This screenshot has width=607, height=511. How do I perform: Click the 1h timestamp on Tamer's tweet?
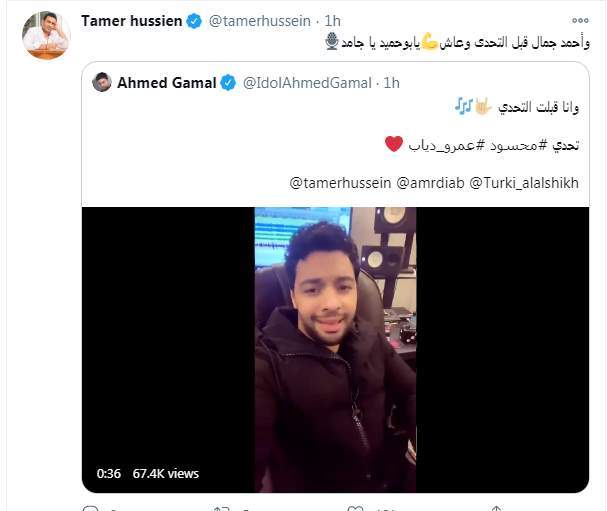click(333, 21)
